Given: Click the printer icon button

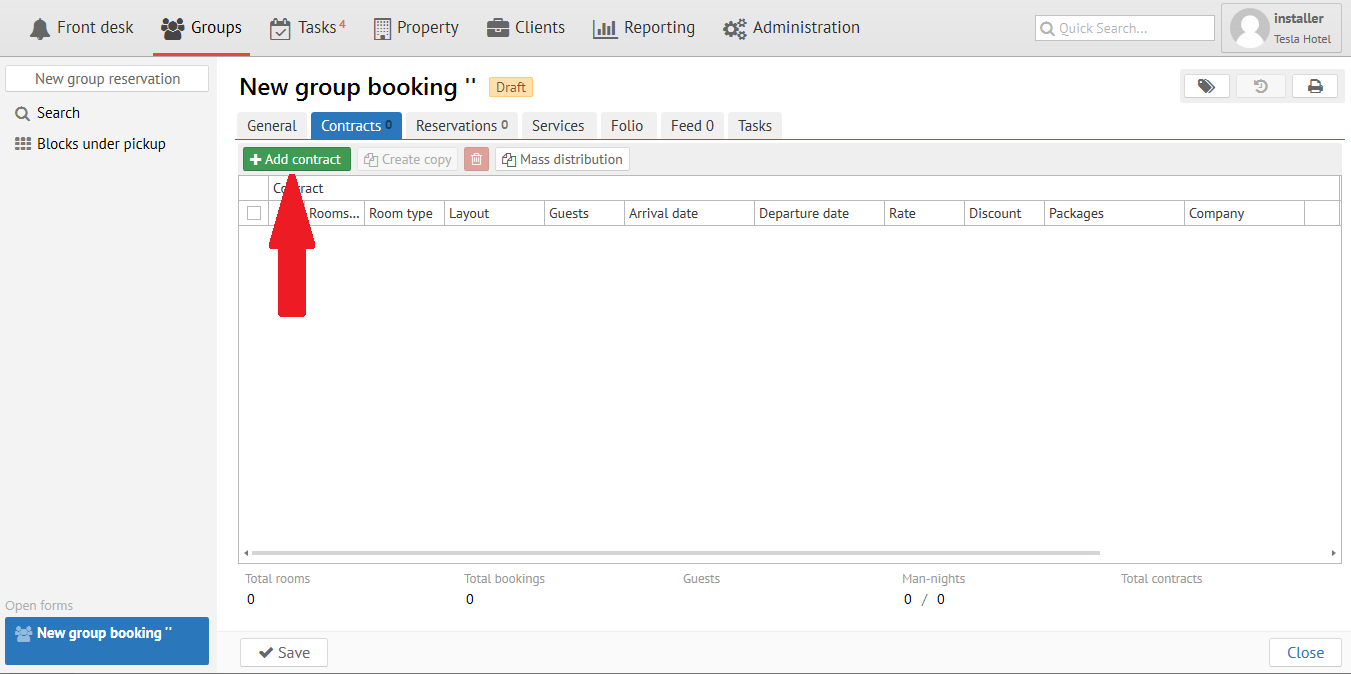Looking at the screenshot, I should point(1314,87).
